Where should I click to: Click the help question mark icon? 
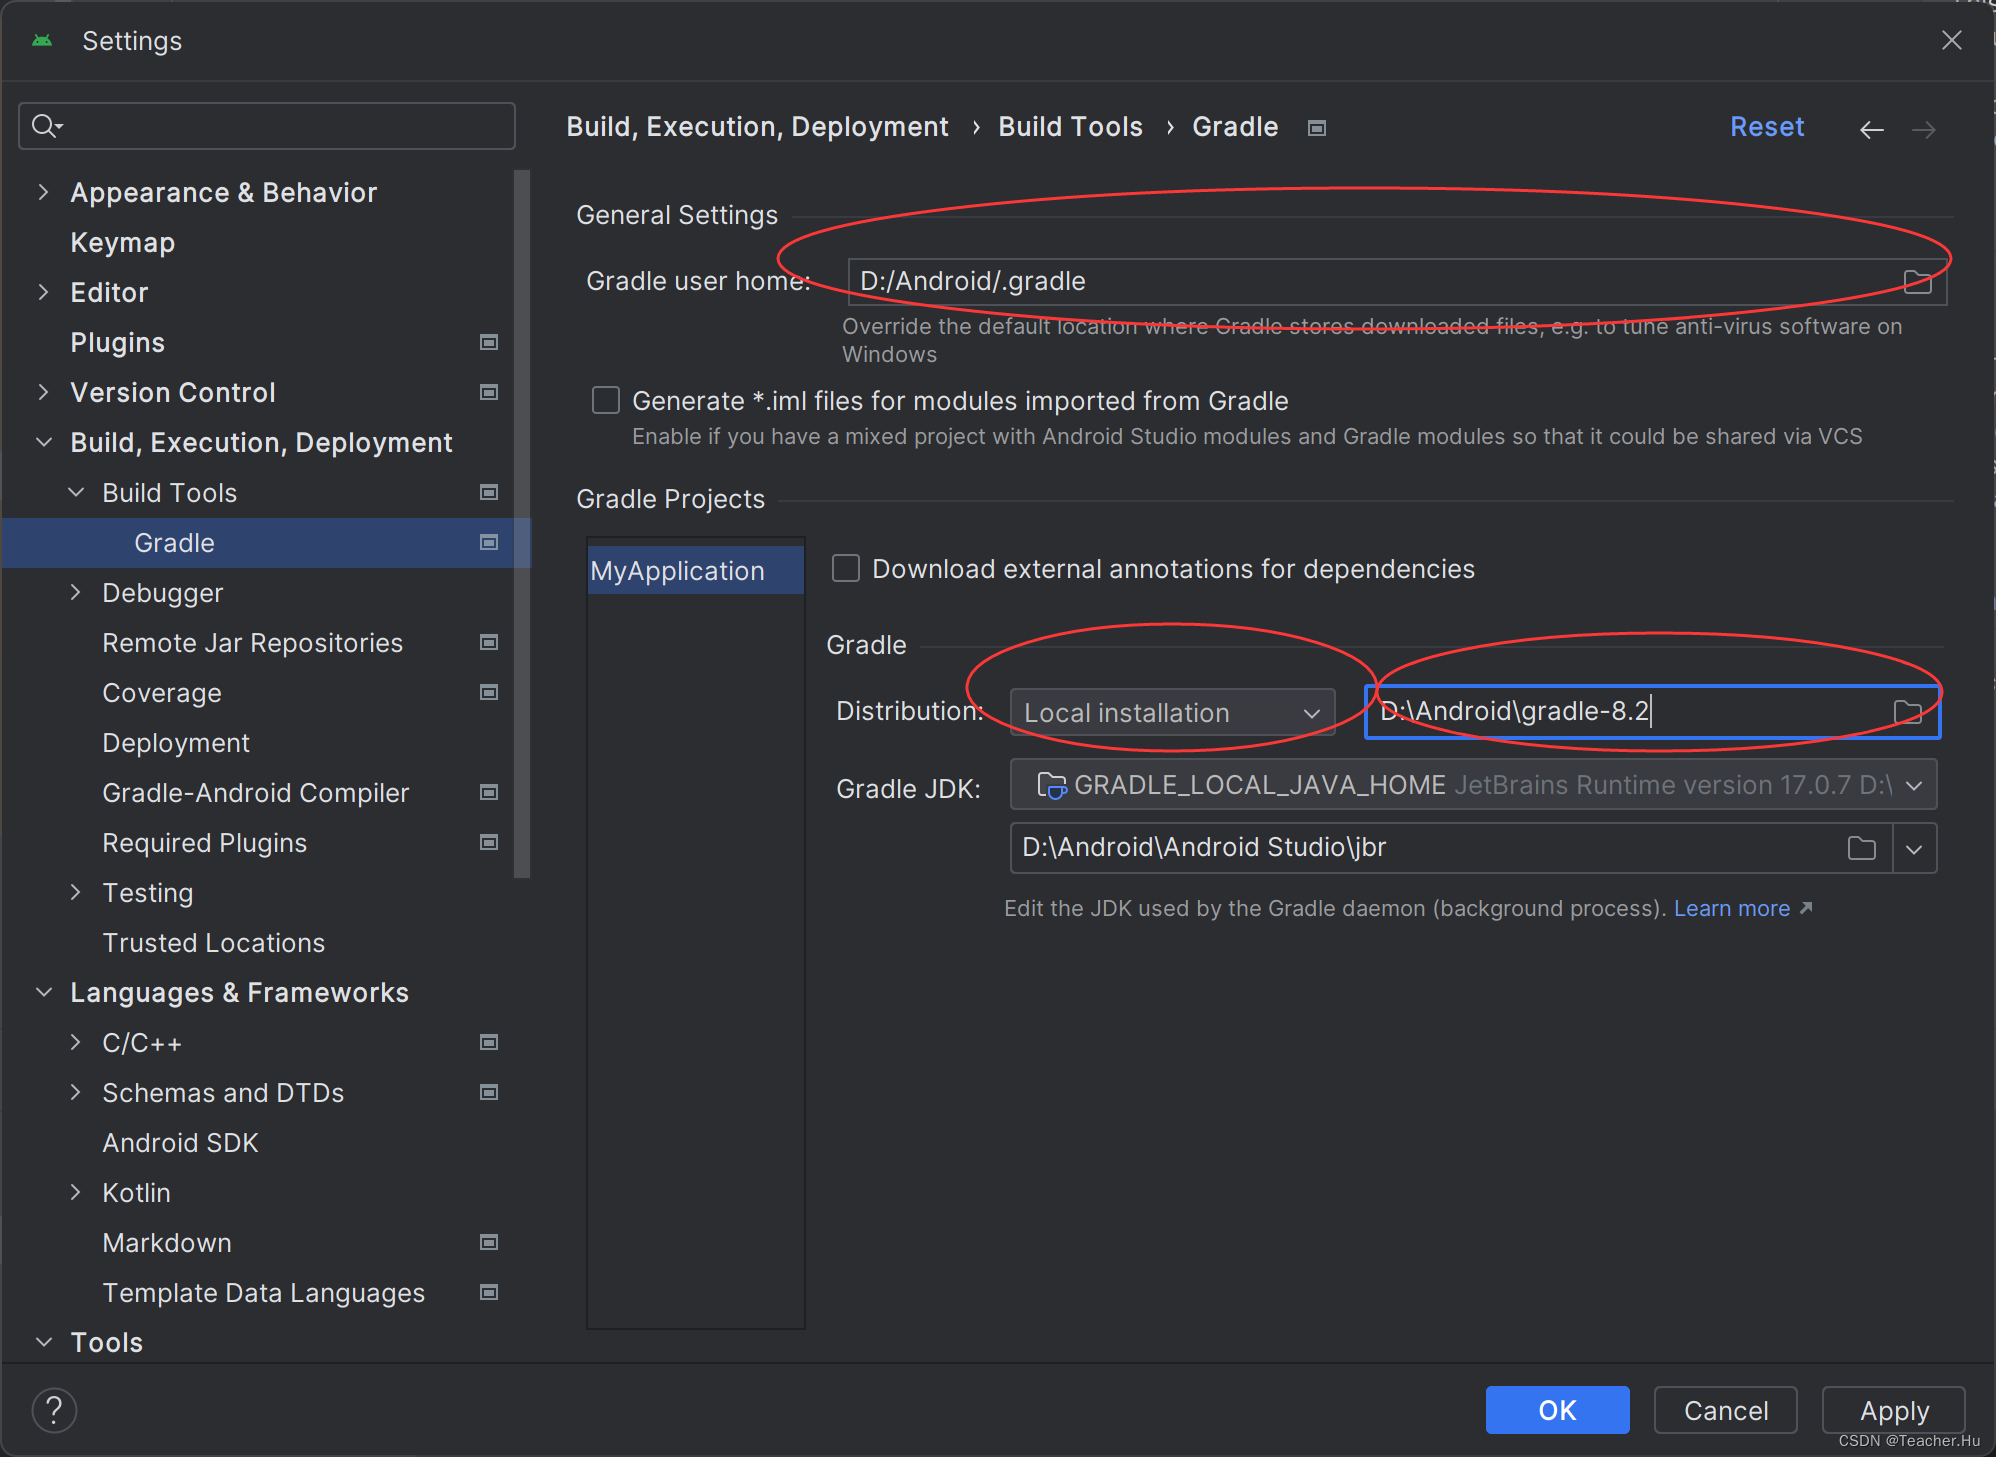pyautogui.click(x=54, y=1410)
